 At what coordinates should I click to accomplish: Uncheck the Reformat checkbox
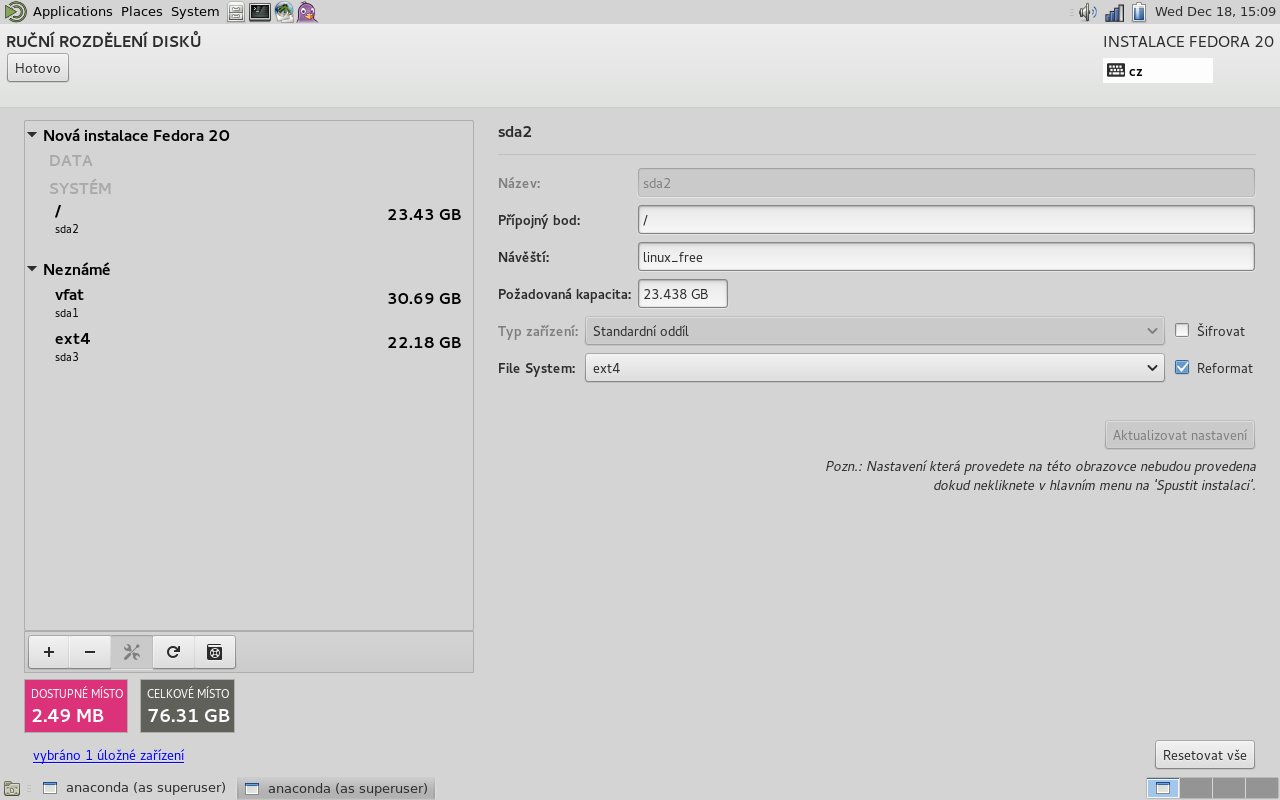pos(1182,367)
